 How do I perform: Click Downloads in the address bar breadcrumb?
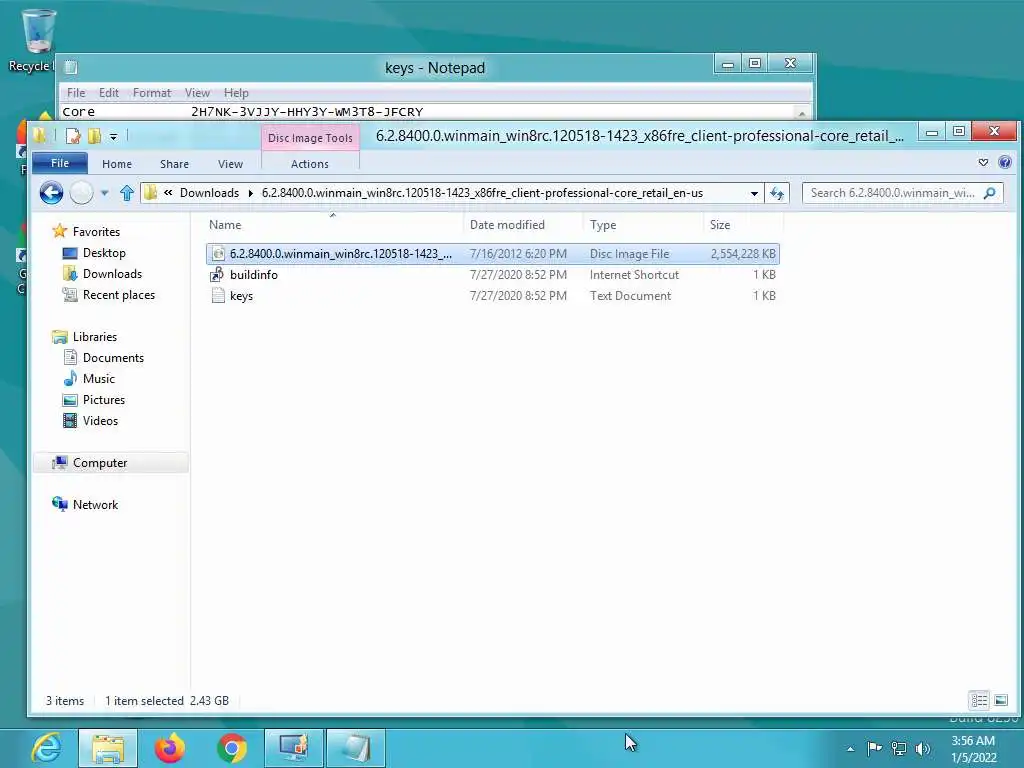coord(209,193)
